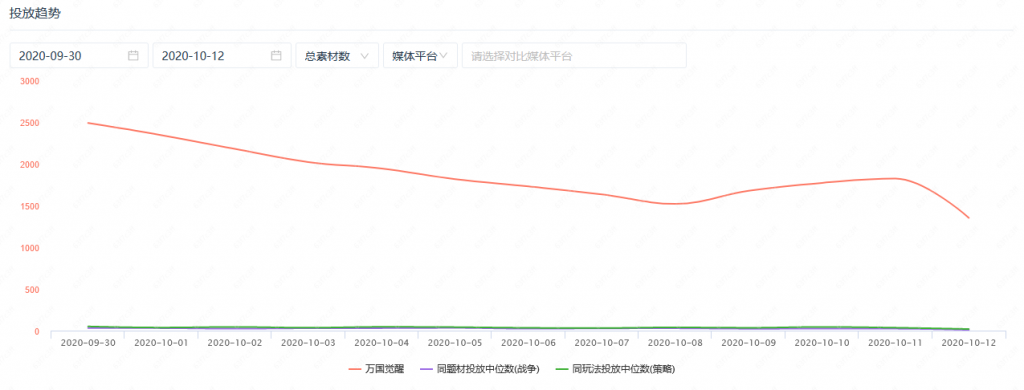
Task: Click the 万国觉醒 line's 2020-09-30 starting point
Action: tap(88, 123)
